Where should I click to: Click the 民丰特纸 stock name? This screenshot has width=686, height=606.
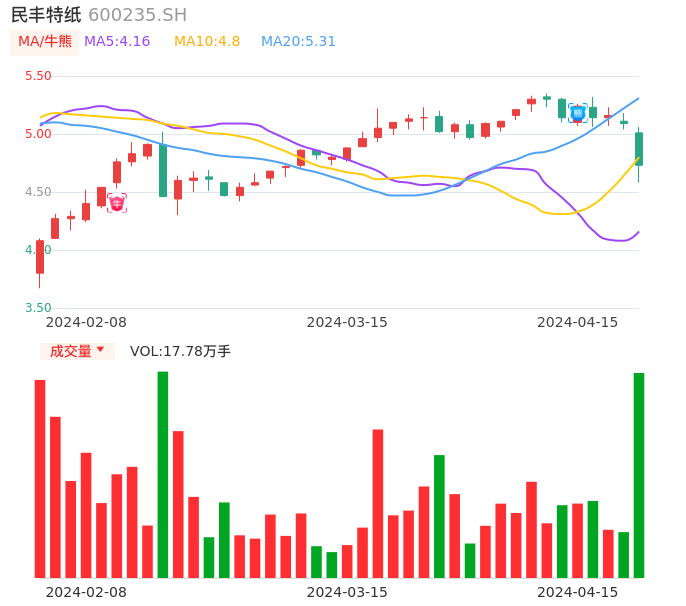point(46,14)
